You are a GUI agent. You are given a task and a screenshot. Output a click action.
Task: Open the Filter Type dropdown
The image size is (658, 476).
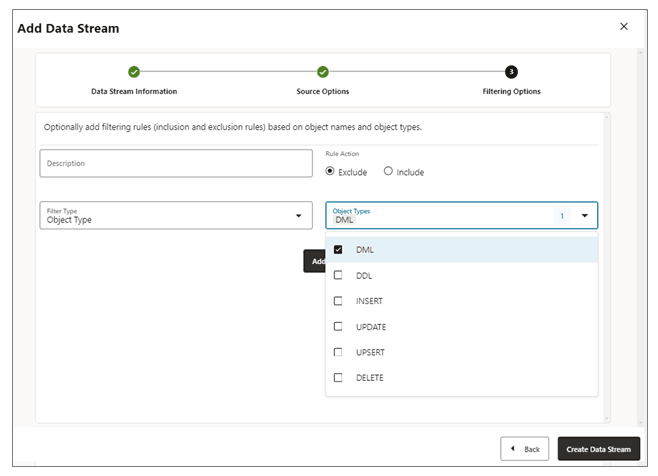298,216
